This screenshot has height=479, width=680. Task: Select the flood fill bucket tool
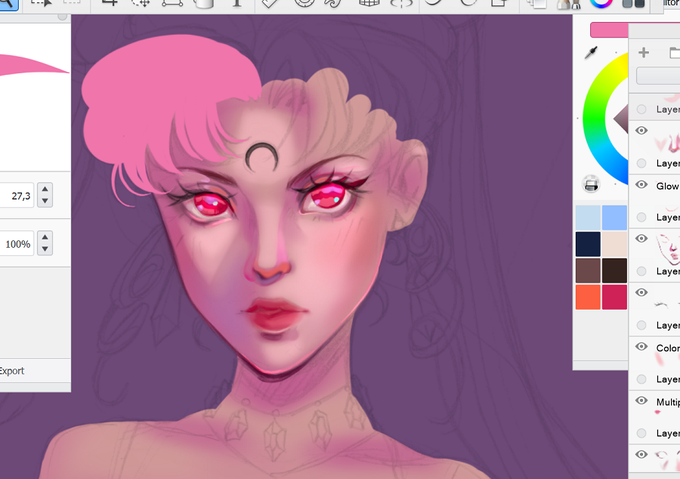tap(203, 4)
